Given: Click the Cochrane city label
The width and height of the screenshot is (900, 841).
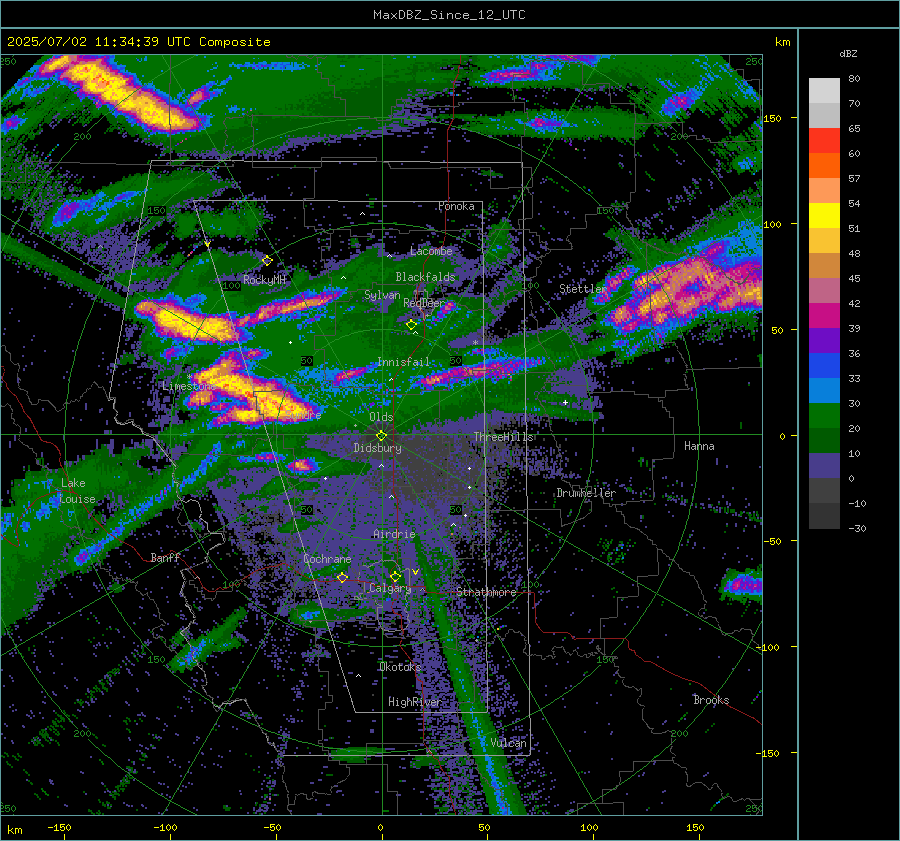Looking at the screenshot, I should click(x=327, y=559).
